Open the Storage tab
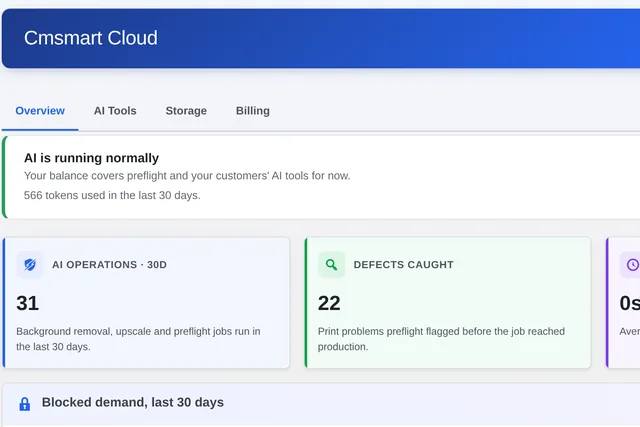This screenshot has height=427, width=640. point(186,111)
